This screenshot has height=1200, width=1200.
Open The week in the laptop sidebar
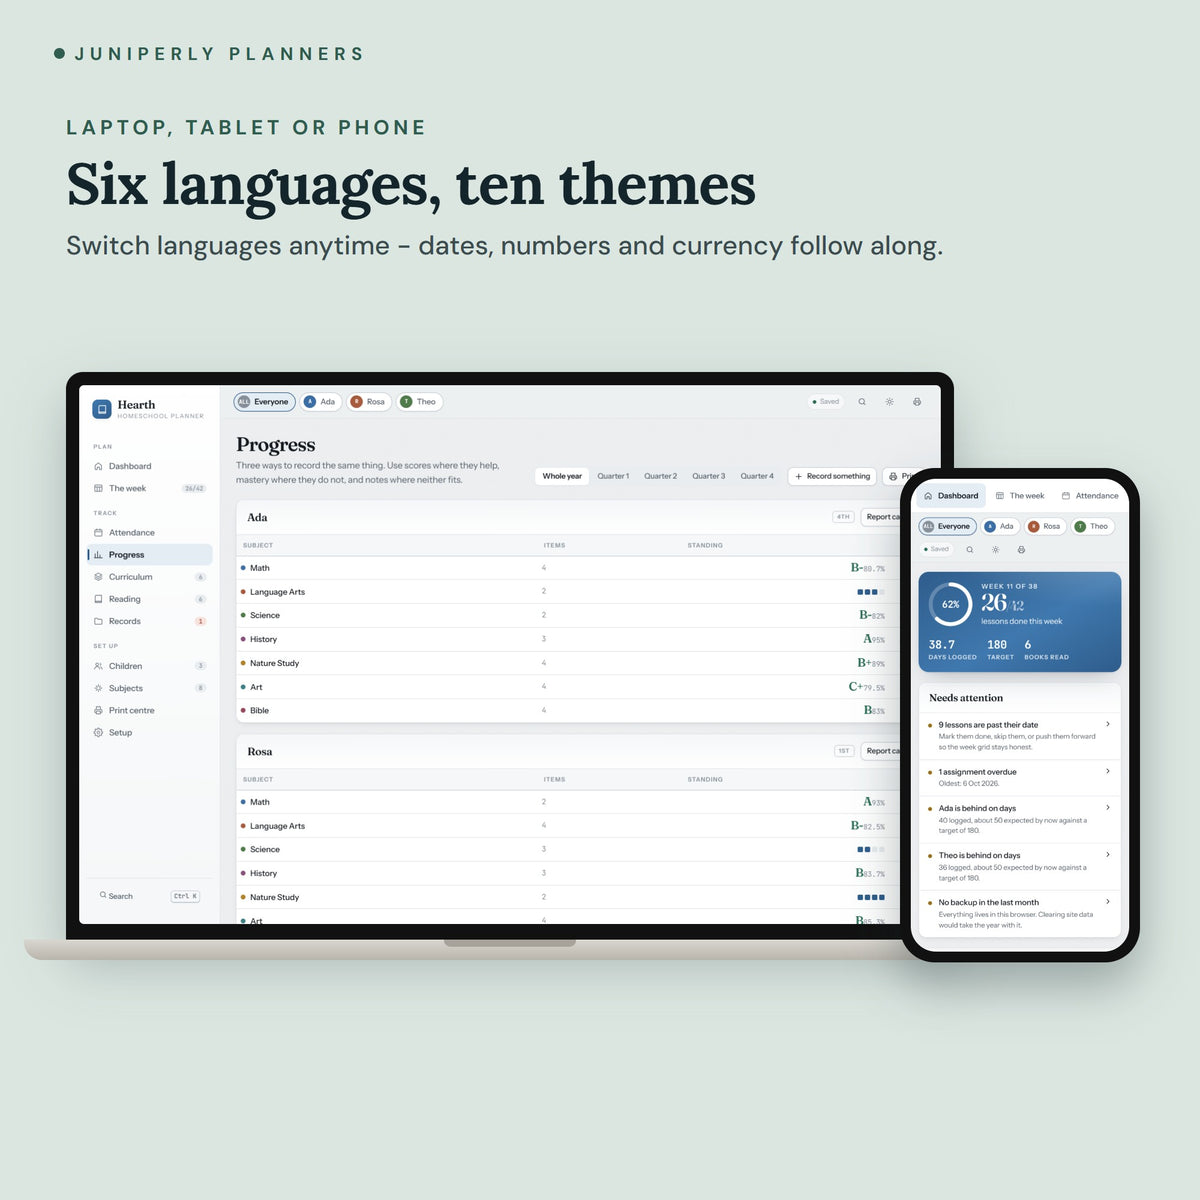pyautogui.click(x=150, y=488)
